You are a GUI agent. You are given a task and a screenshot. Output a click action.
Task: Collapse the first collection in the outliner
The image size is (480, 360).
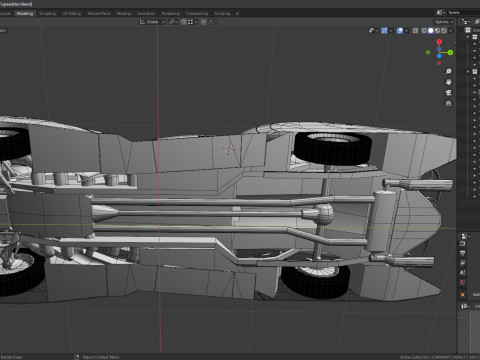click(x=468, y=37)
